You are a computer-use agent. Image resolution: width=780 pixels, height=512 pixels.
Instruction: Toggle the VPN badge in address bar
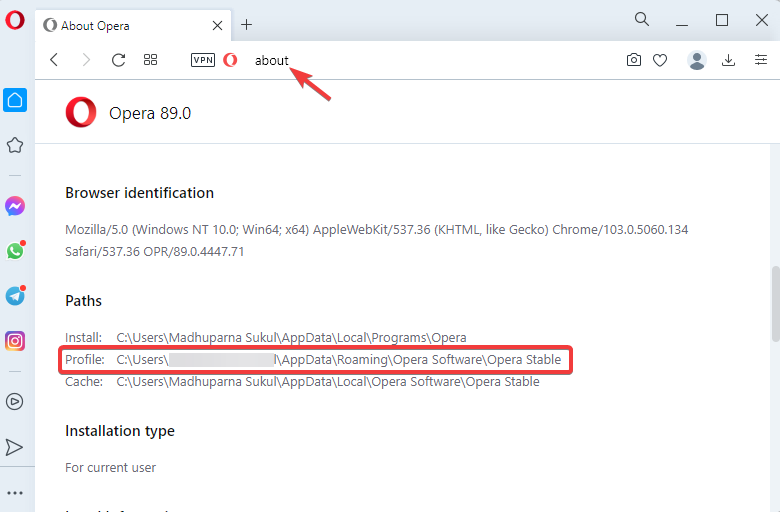coord(203,60)
